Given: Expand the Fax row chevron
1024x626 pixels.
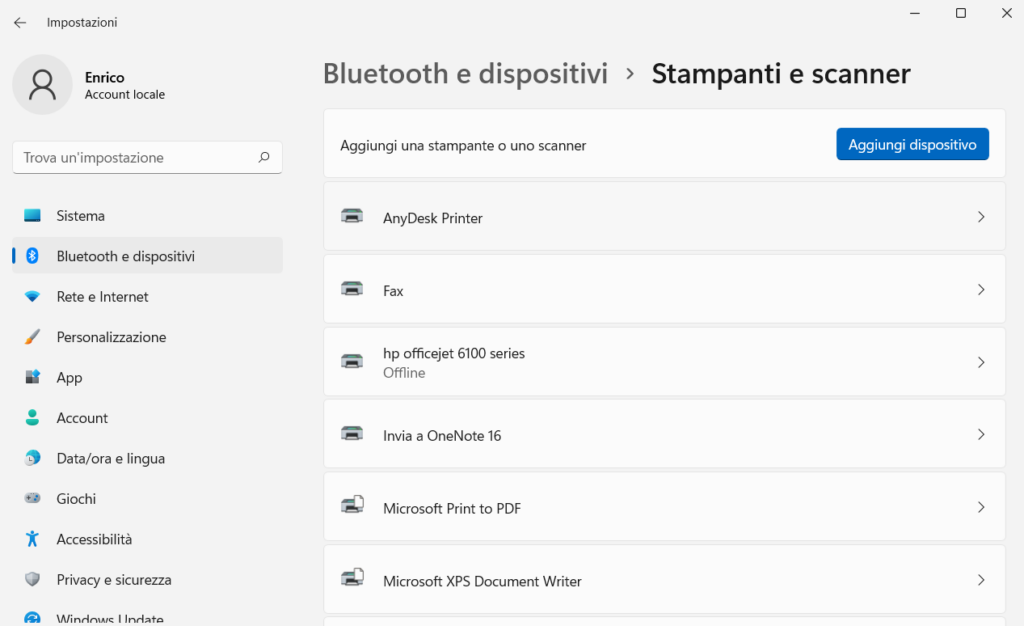Looking at the screenshot, I should 981,289.
